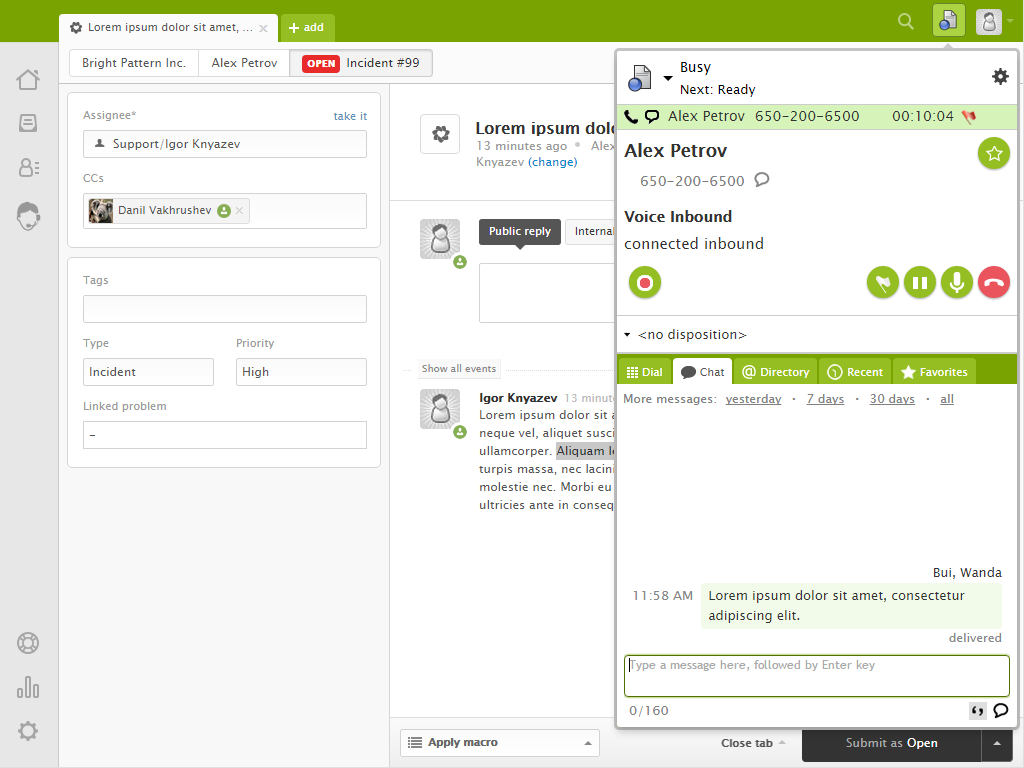Mute the microphone on the call
1024x768 pixels.
pyautogui.click(x=956, y=283)
